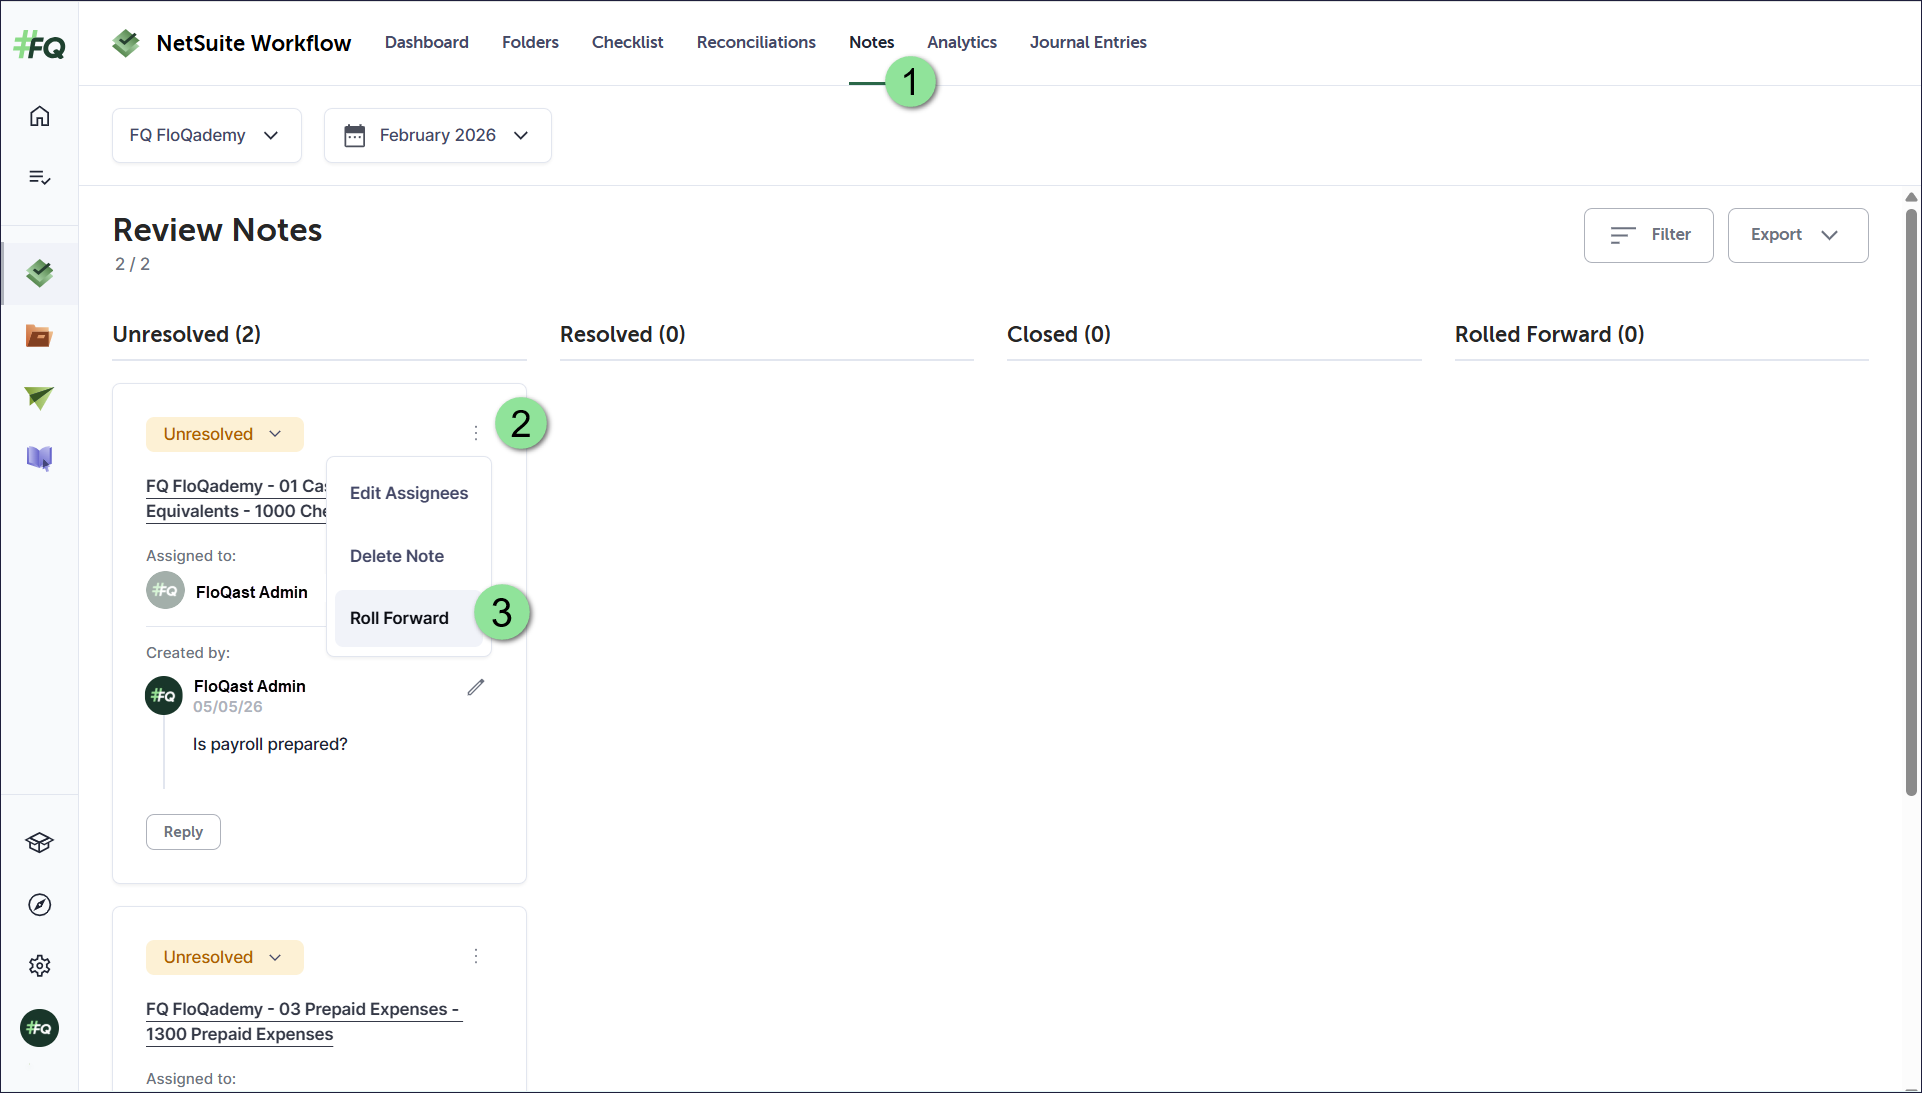1922x1093 pixels.
Task: Open Settings gear in sidebar
Action: tap(39, 966)
